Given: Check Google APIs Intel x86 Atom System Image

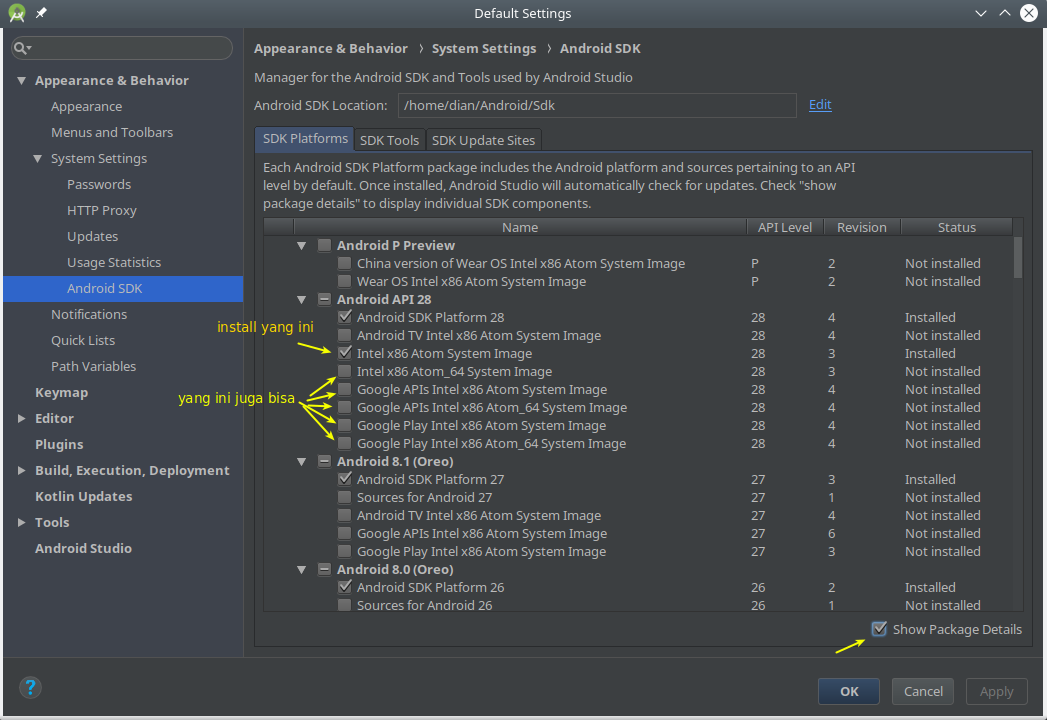Looking at the screenshot, I should pos(345,389).
